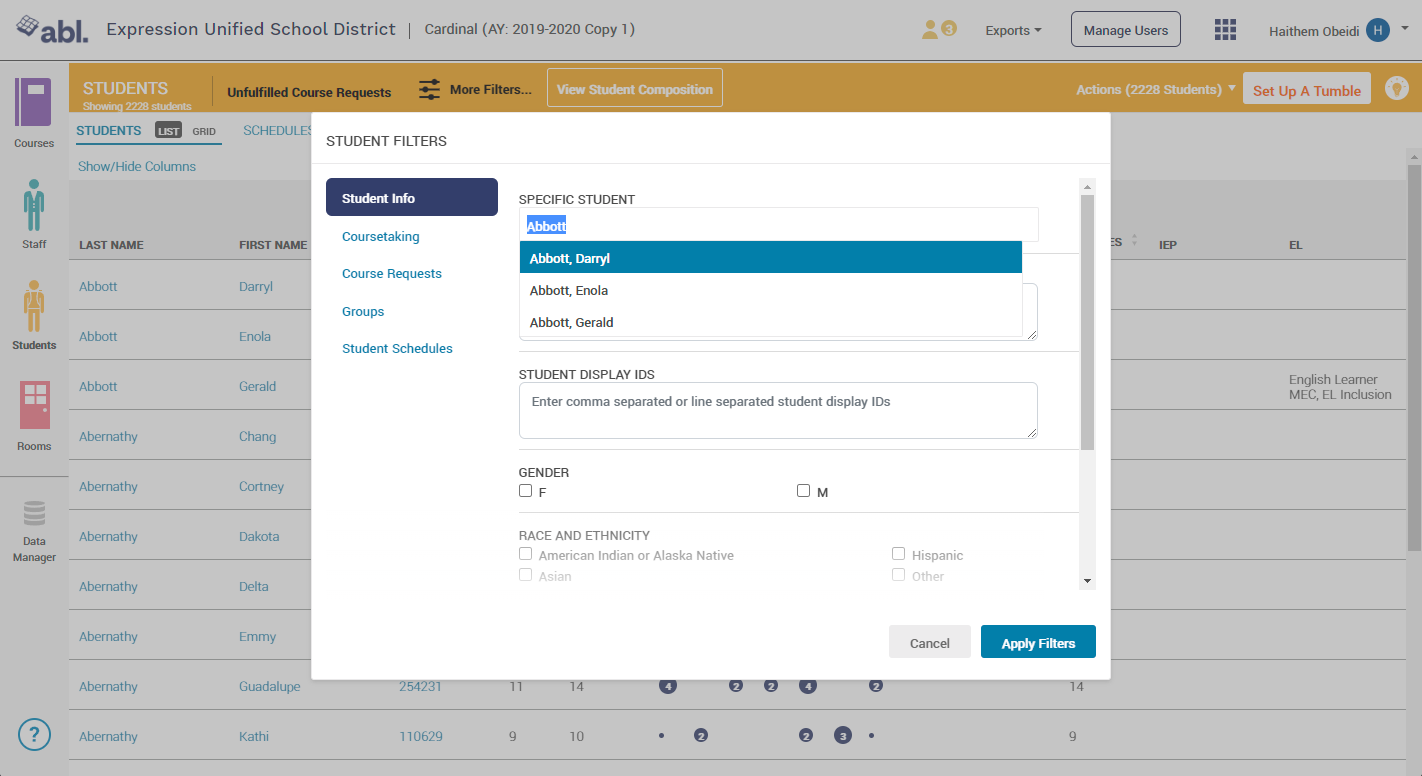1422x776 pixels.
Task: Expand the Exports dropdown
Action: [x=1013, y=31]
